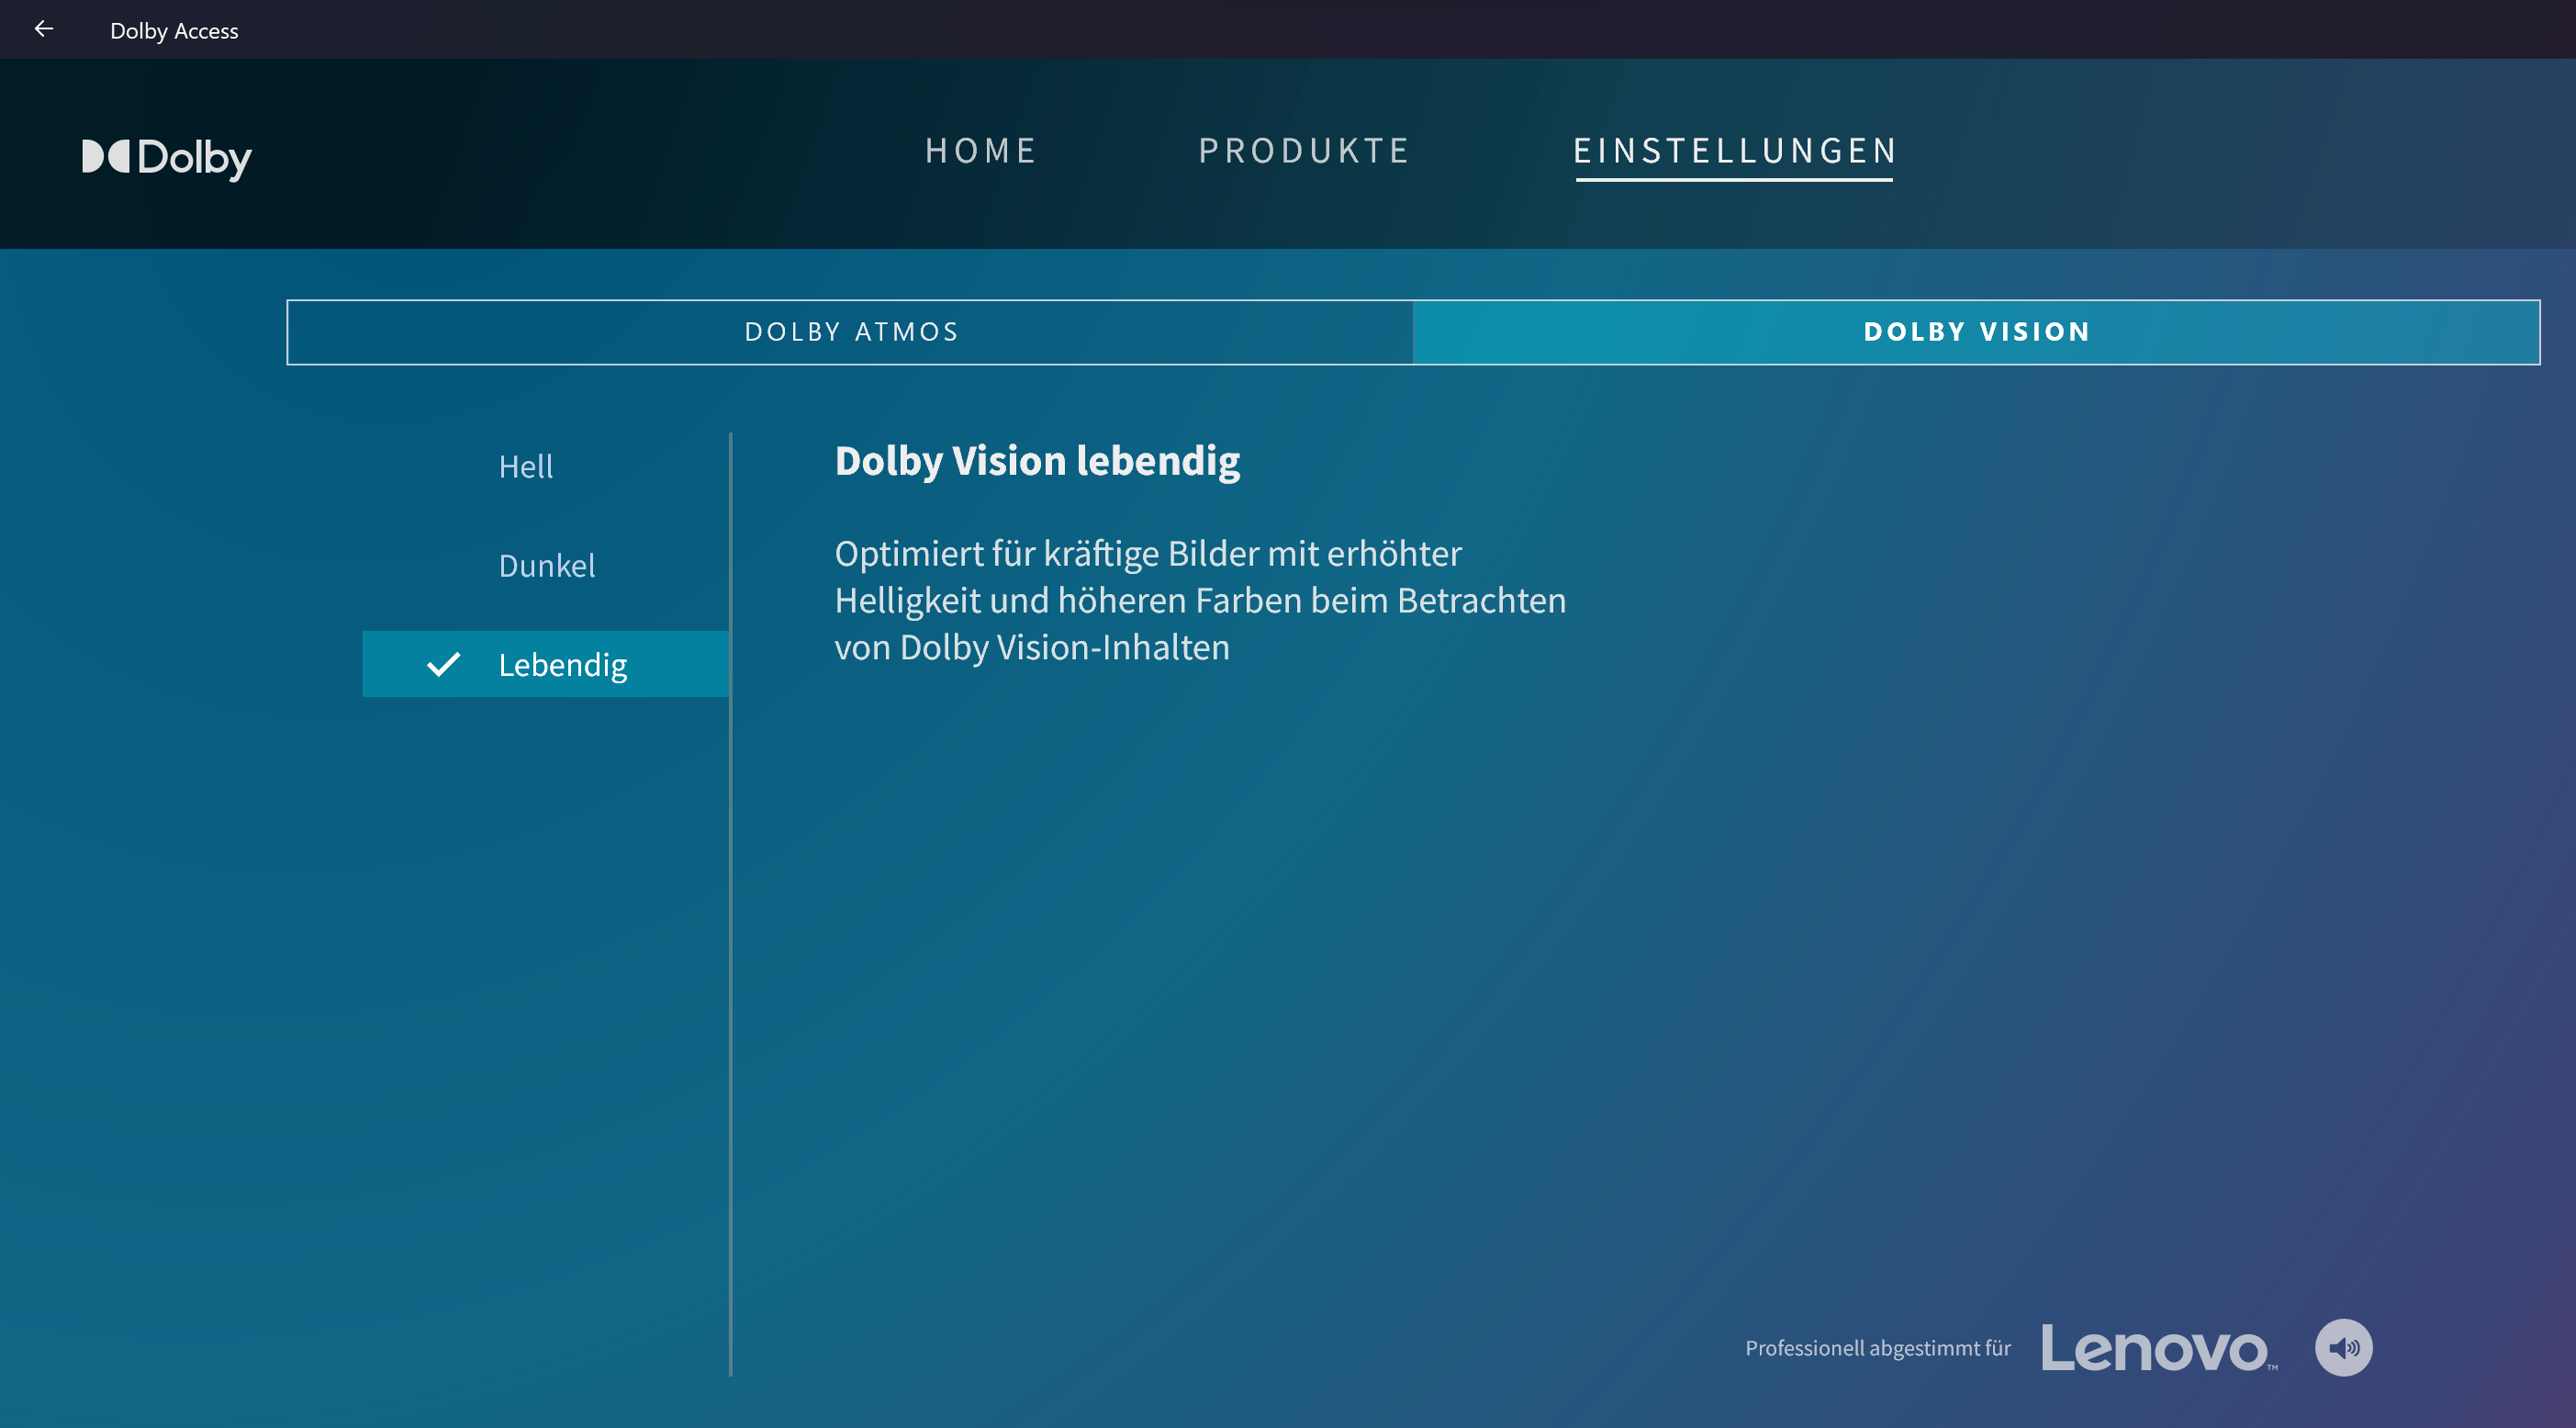Switch to DOLBY ATMOS settings
Screen dimensions: 2576x1428
[x=850, y=332]
